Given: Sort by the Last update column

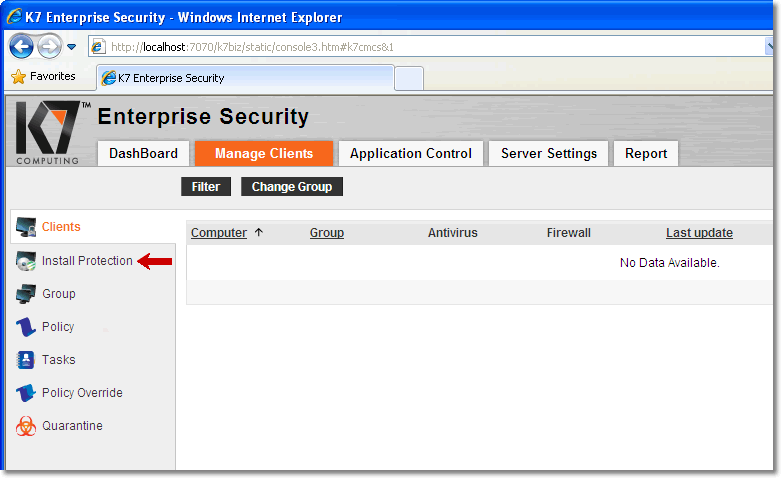Looking at the screenshot, I should [x=699, y=233].
